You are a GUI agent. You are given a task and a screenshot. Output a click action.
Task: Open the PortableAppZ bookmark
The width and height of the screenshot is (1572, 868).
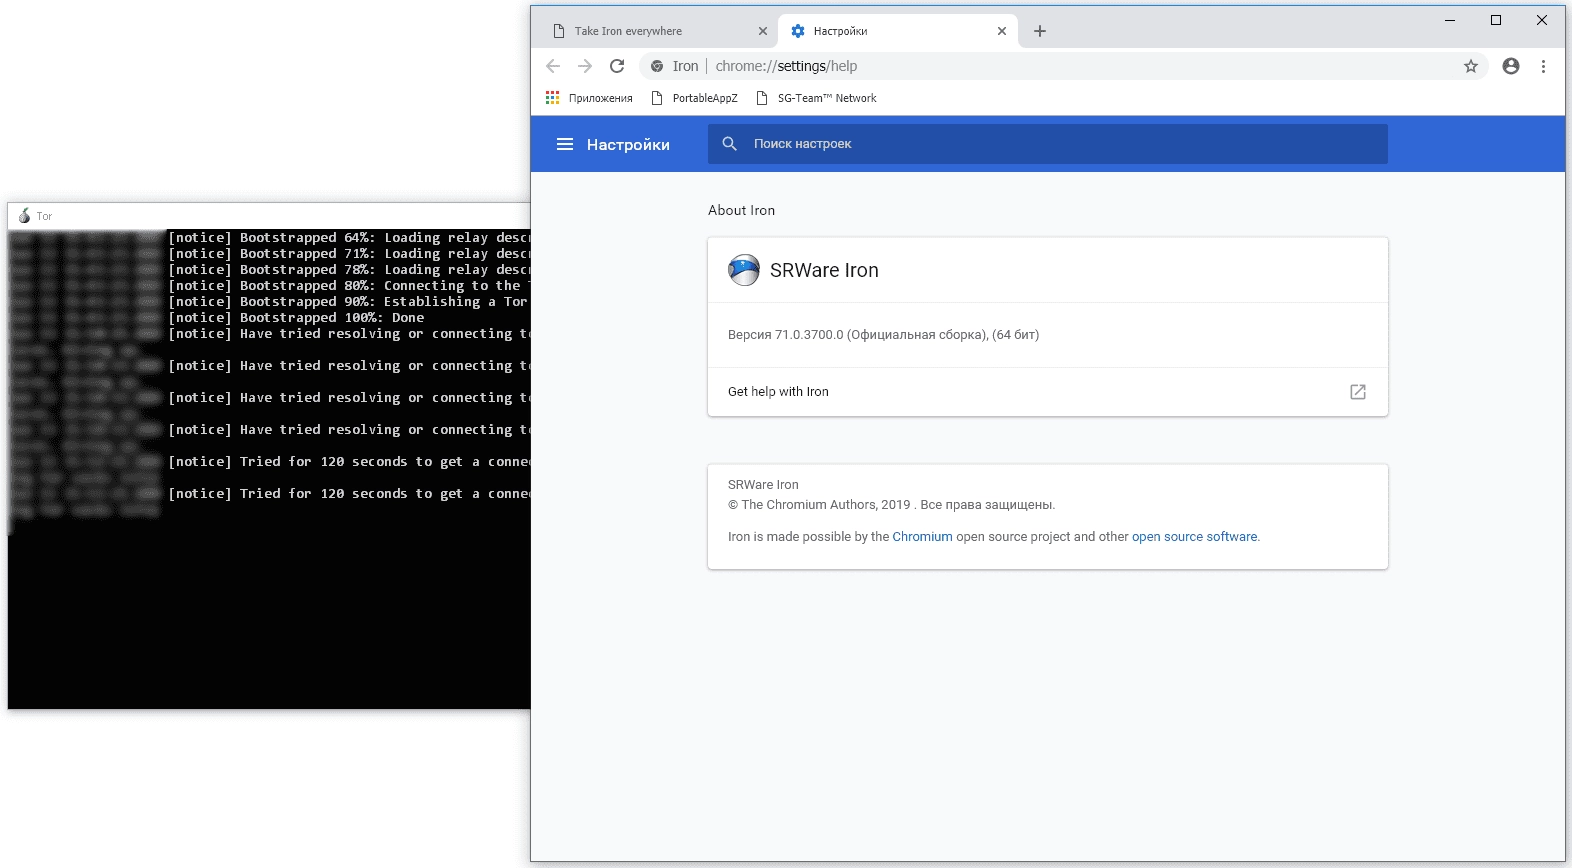tap(694, 98)
